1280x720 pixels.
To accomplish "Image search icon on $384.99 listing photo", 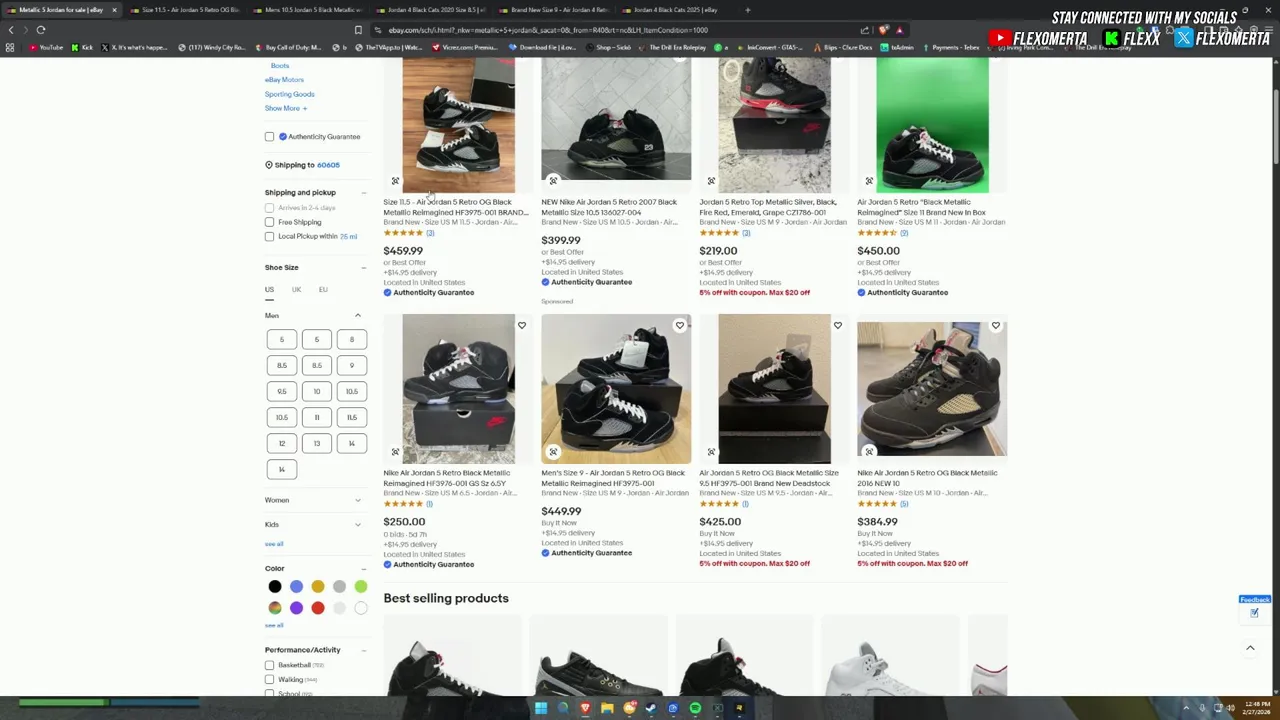I will pyautogui.click(x=869, y=452).
